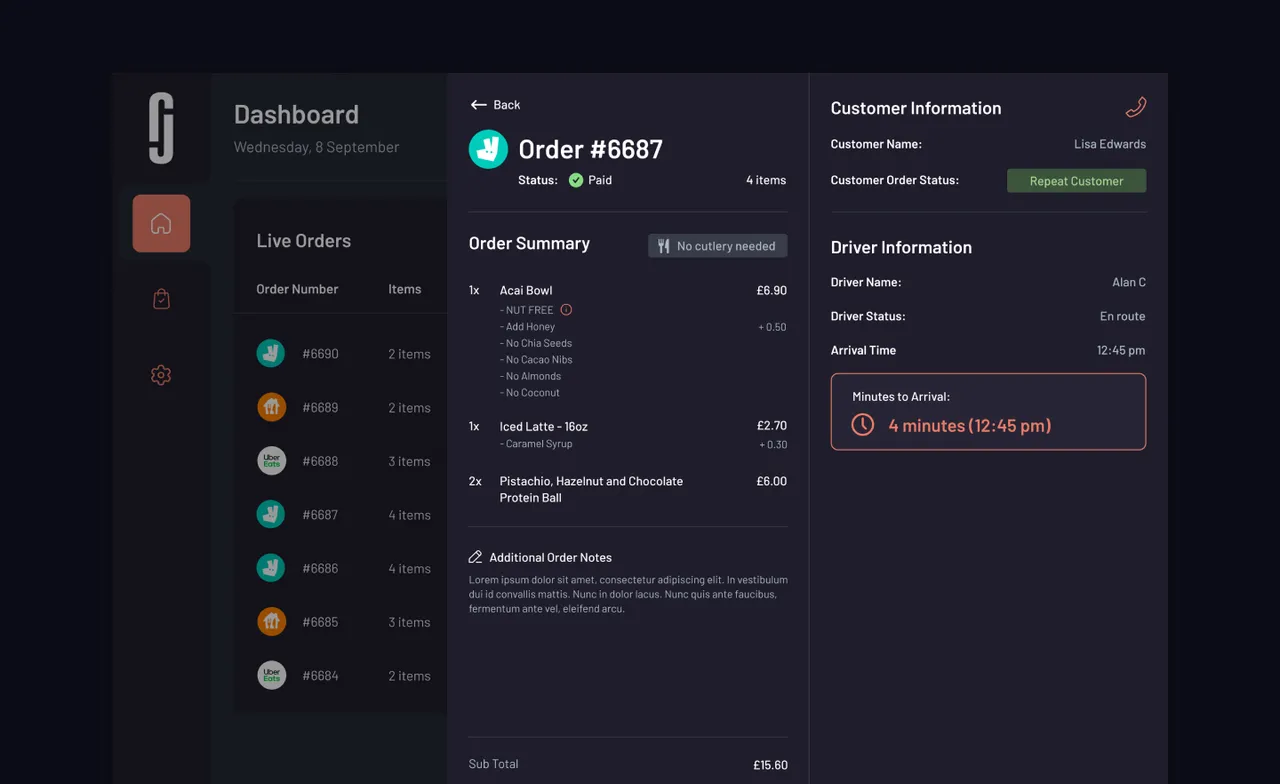Open the settings gear in sidebar
Image resolution: width=1280 pixels, height=784 pixels.
pos(161,375)
